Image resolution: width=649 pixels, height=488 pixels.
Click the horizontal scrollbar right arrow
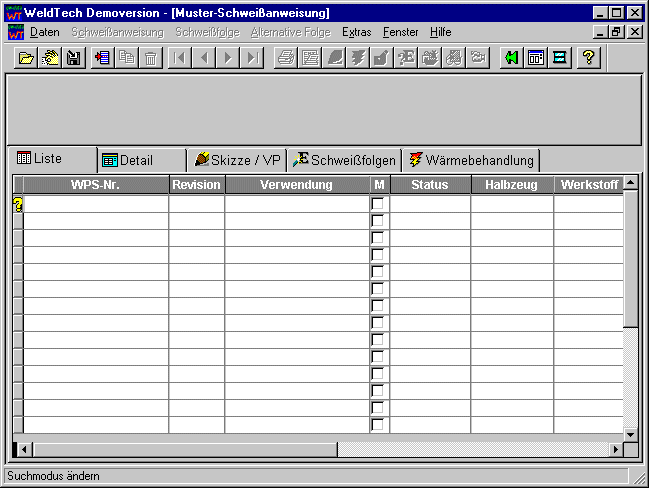(616, 449)
